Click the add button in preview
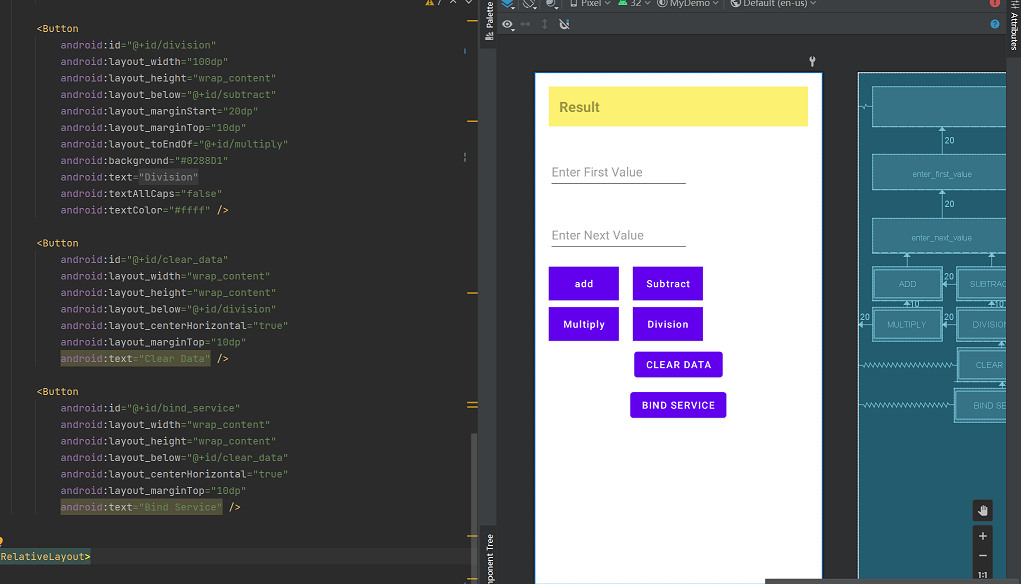1021x584 pixels. [x=583, y=284]
